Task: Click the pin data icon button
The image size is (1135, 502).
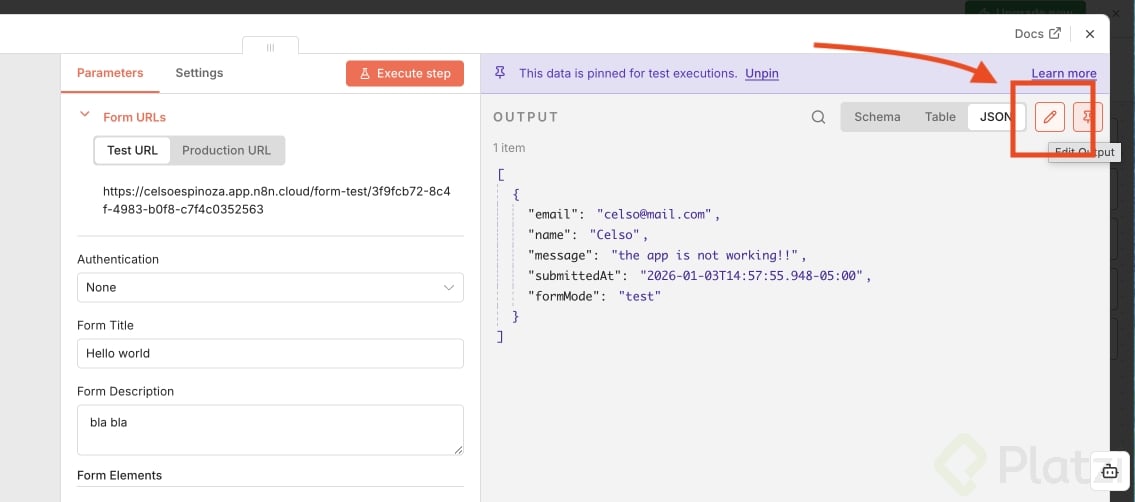Action: pyautogui.click(x=1088, y=117)
